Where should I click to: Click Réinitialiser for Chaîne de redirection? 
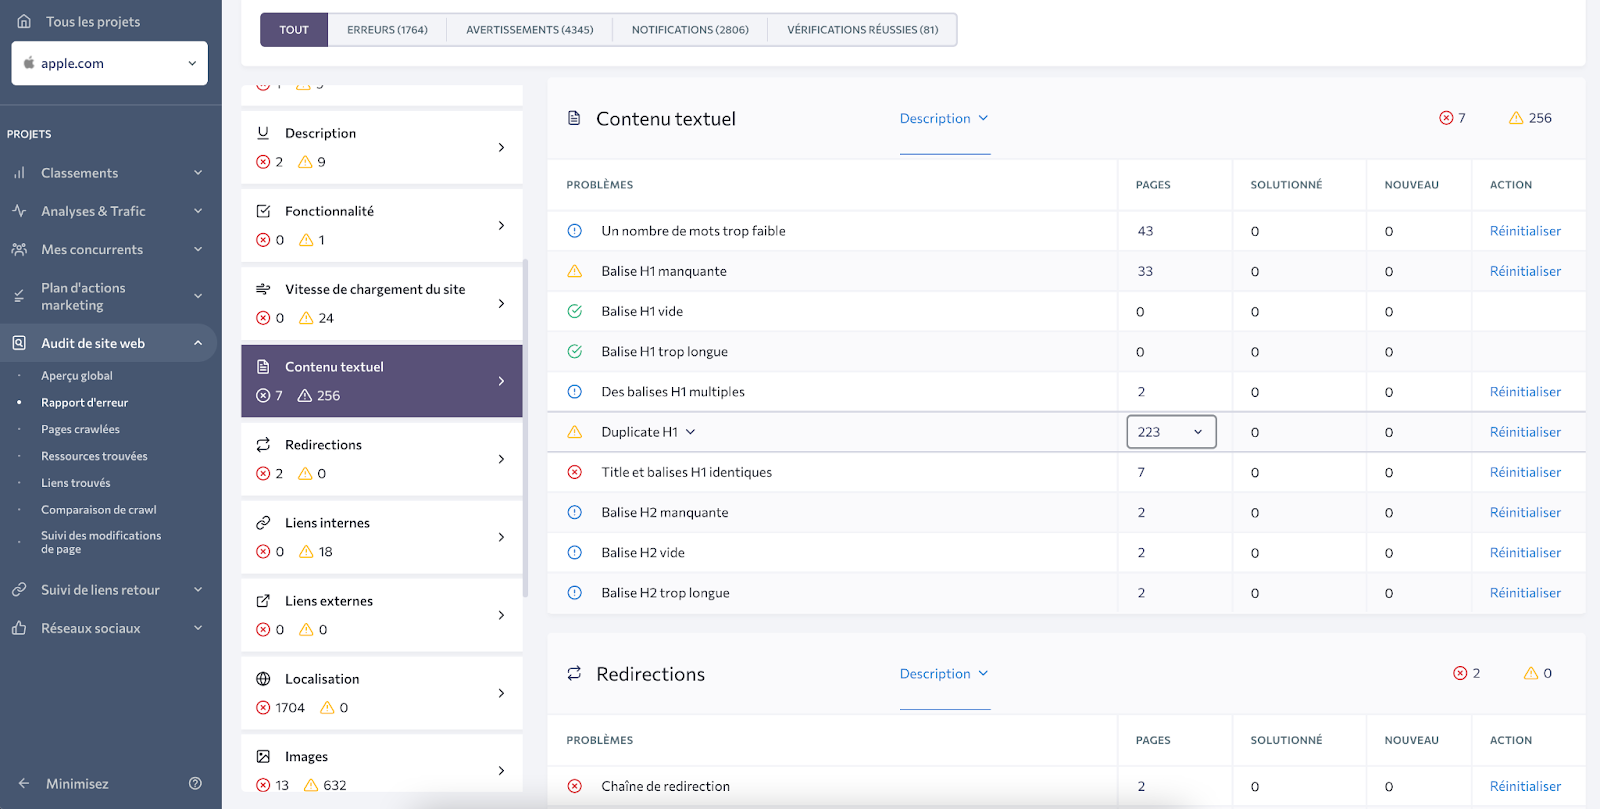click(1525, 786)
